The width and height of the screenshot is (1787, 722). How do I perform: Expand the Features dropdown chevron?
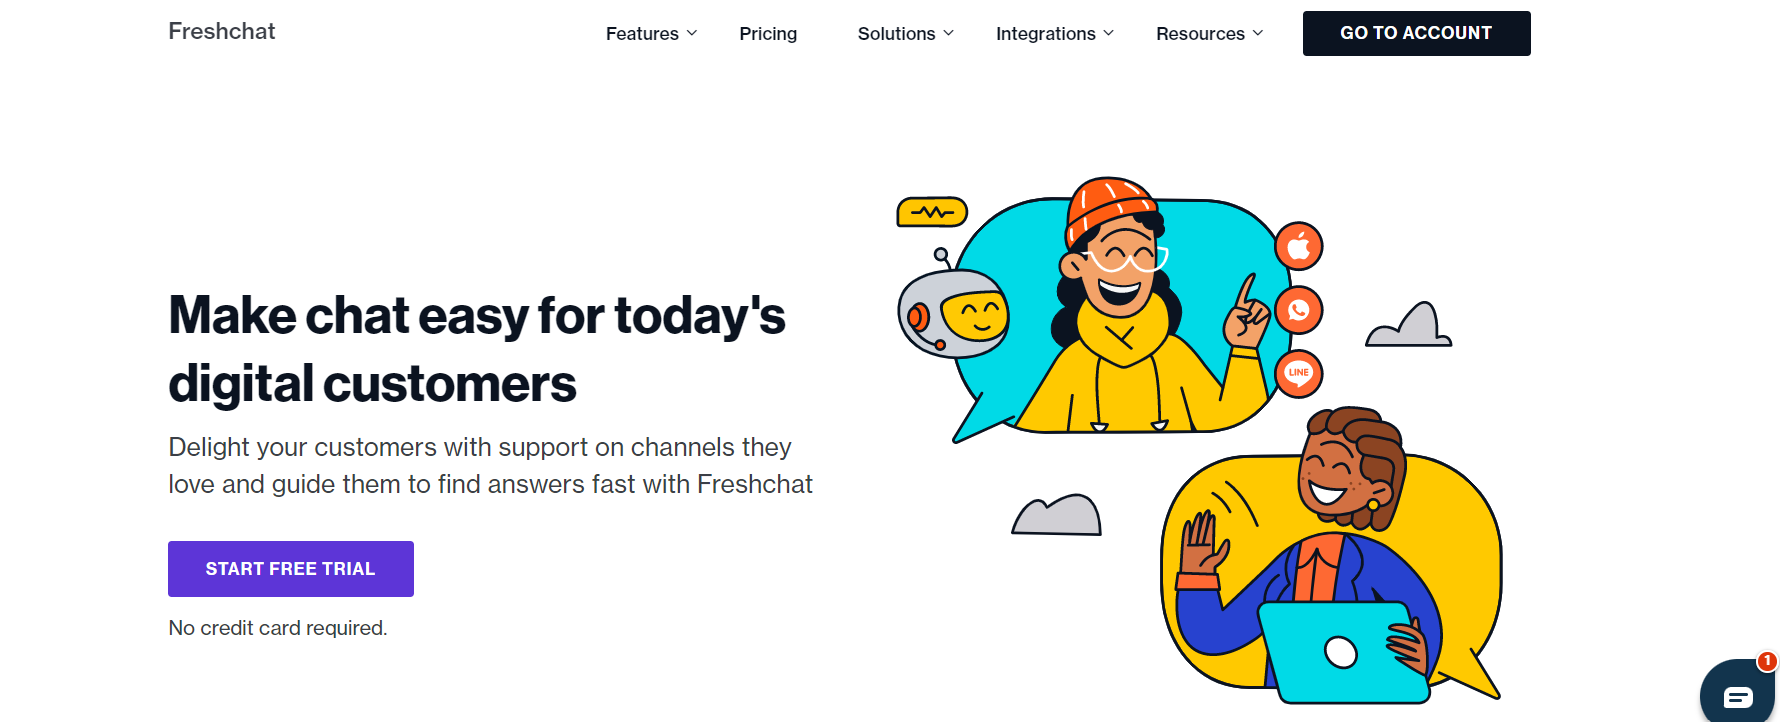[x=692, y=33]
